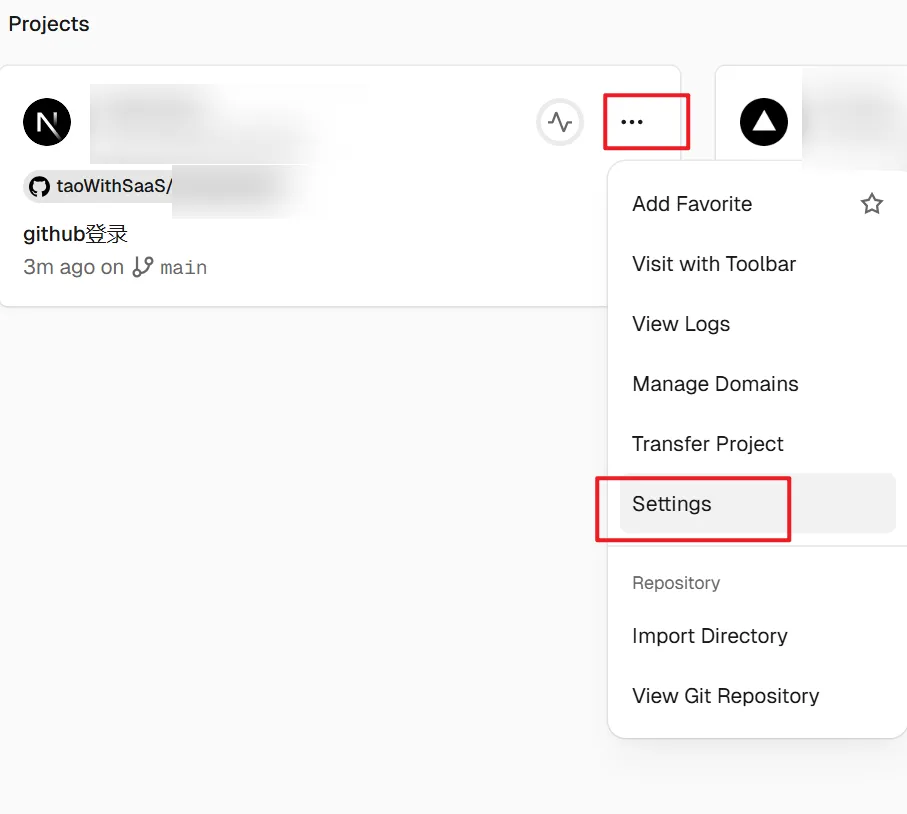Open the three-dot project options menu
The width and height of the screenshot is (907, 814).
[631, 122]
